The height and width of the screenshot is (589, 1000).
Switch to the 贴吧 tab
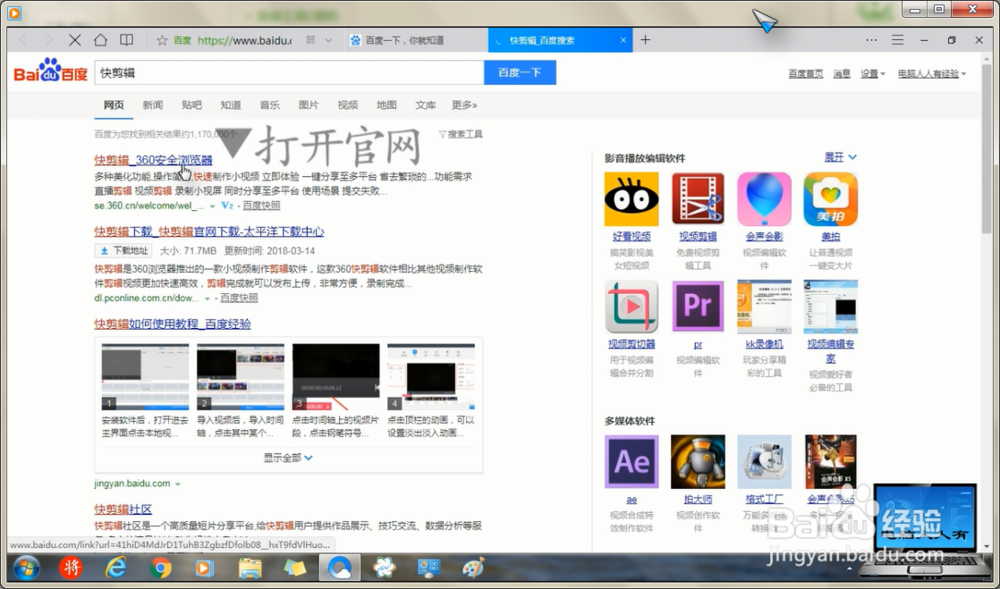pos(191,105)
